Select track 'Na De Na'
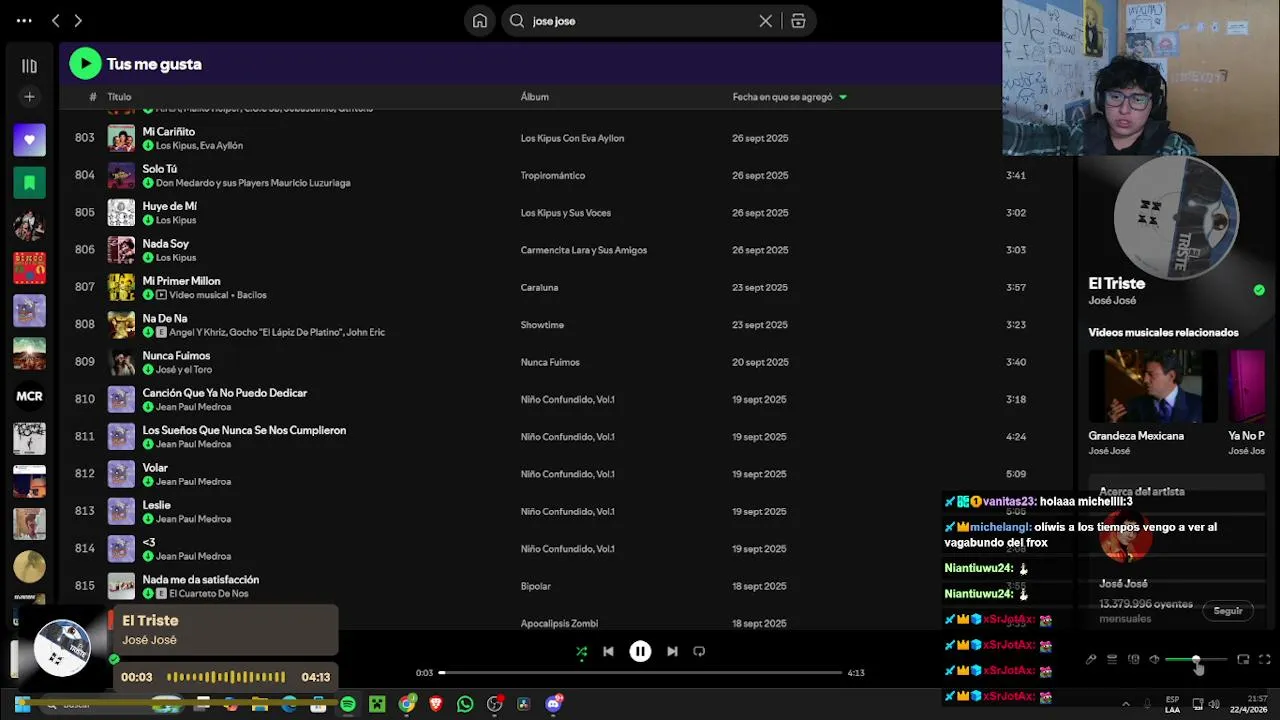Screen dimensions: 1280x720 165,318
